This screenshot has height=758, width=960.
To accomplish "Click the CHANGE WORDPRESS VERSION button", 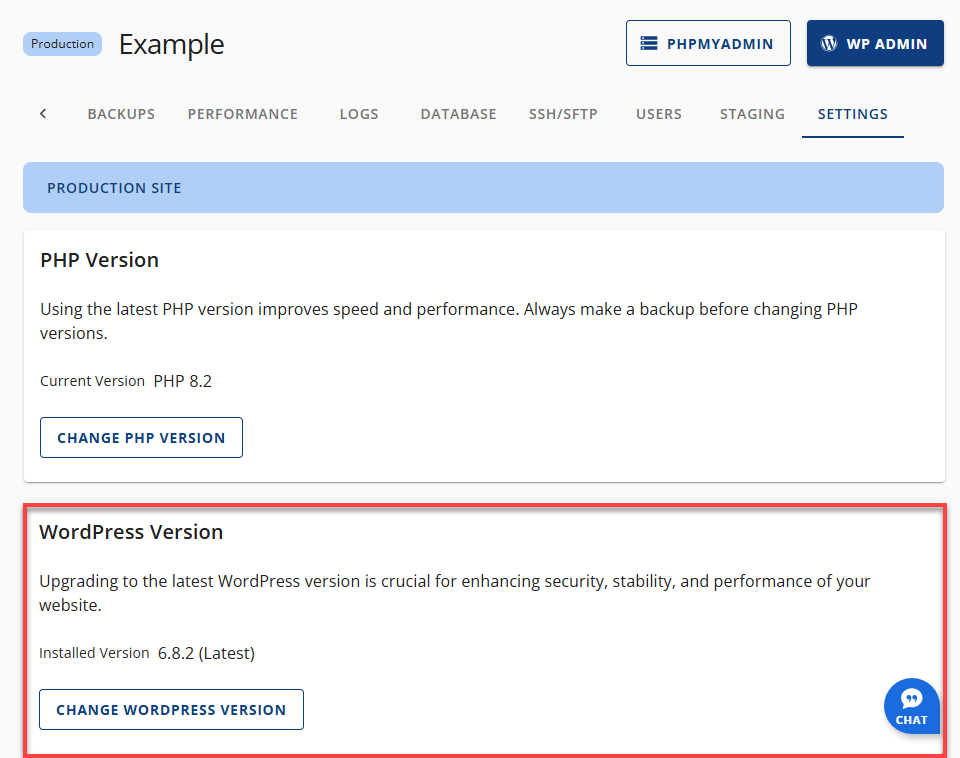I will 171,709.
